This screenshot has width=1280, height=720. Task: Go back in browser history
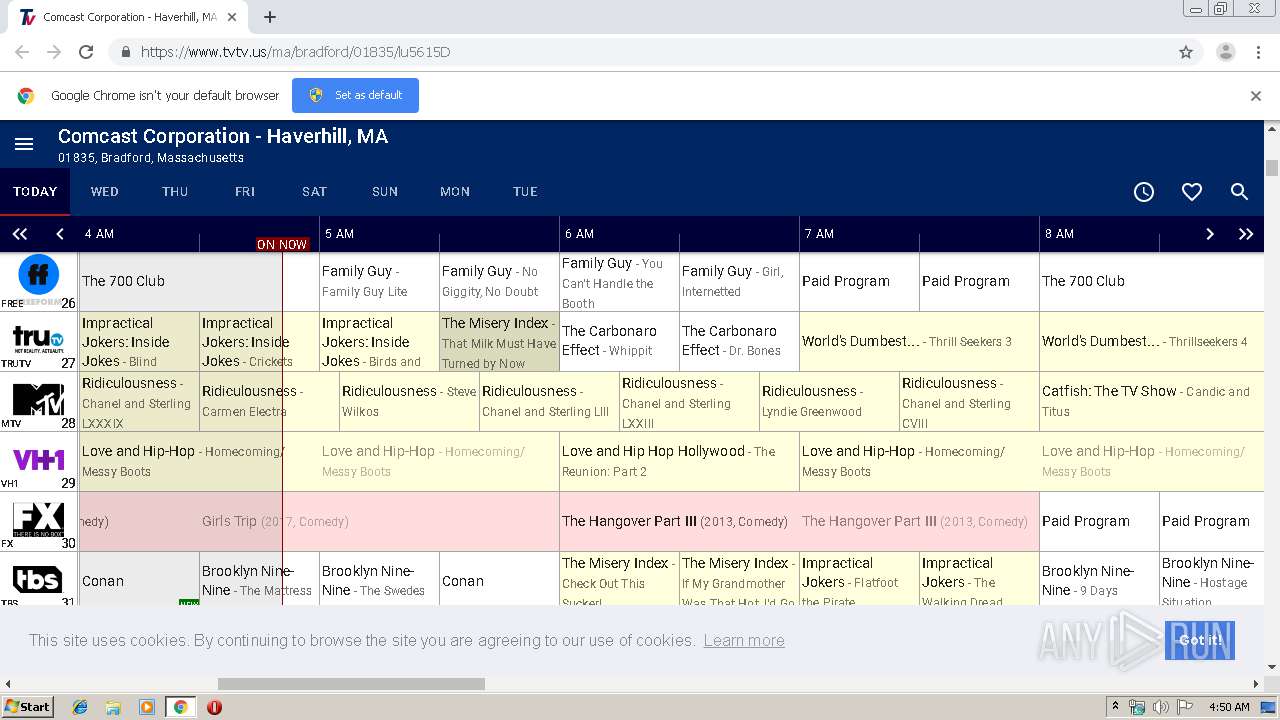click(x=22, y=52)
